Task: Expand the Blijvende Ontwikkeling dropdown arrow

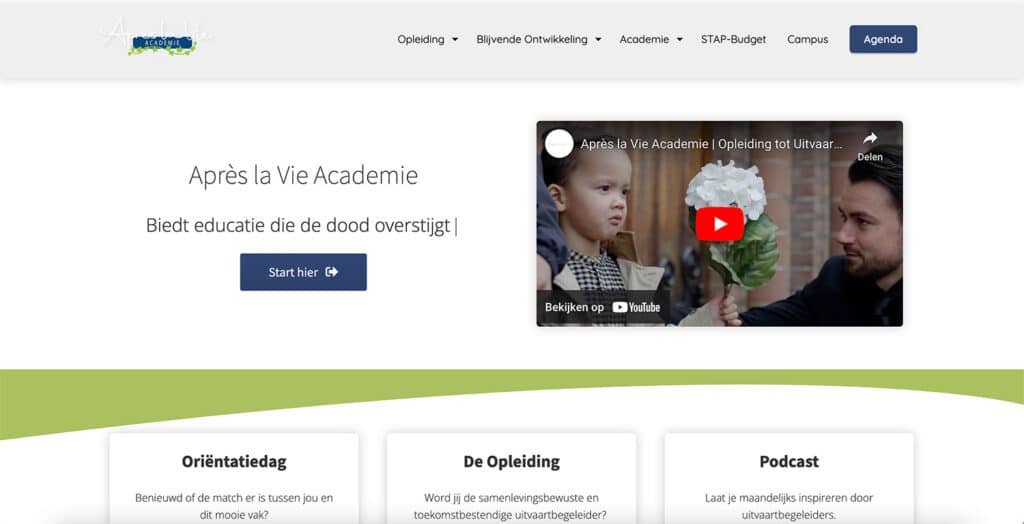Action: click(x=598, y=39)
